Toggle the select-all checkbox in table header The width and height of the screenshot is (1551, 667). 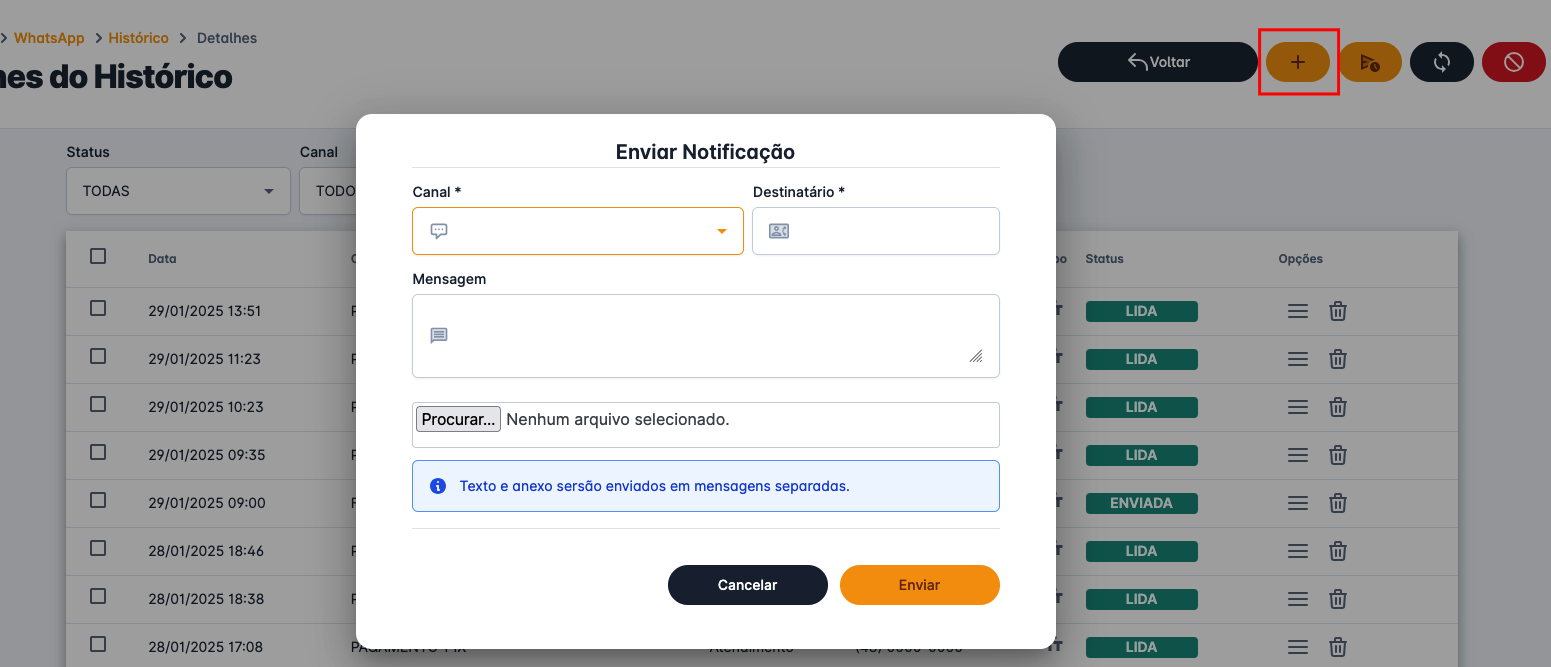click(x=98, y=256)
